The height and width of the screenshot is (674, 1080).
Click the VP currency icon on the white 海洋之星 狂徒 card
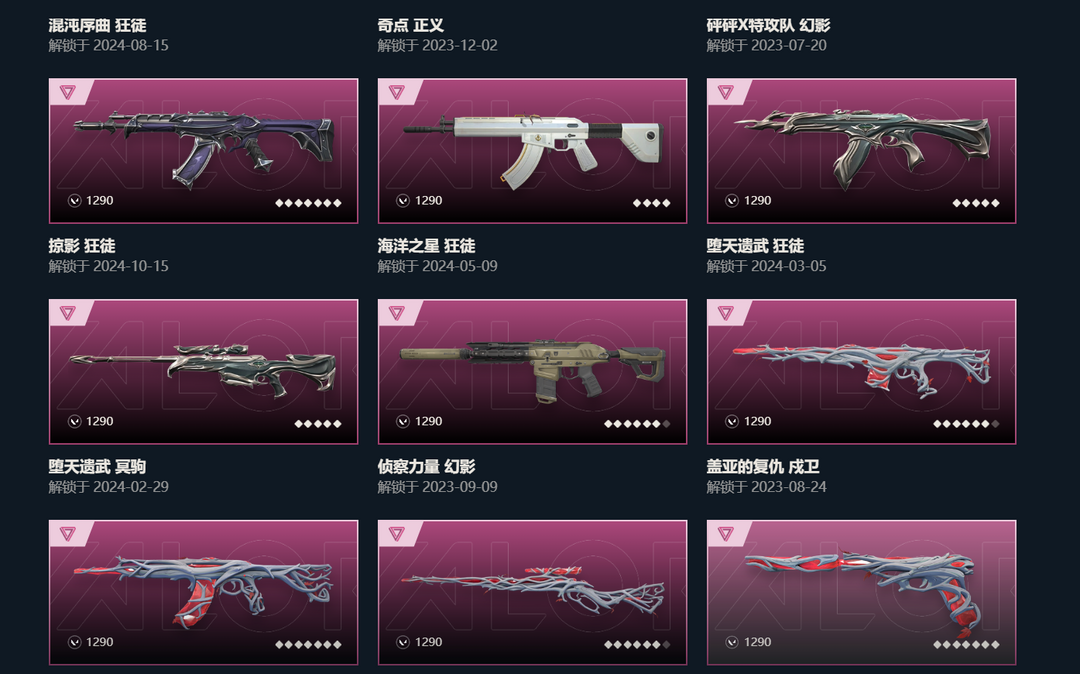click(x=403, y=200)
